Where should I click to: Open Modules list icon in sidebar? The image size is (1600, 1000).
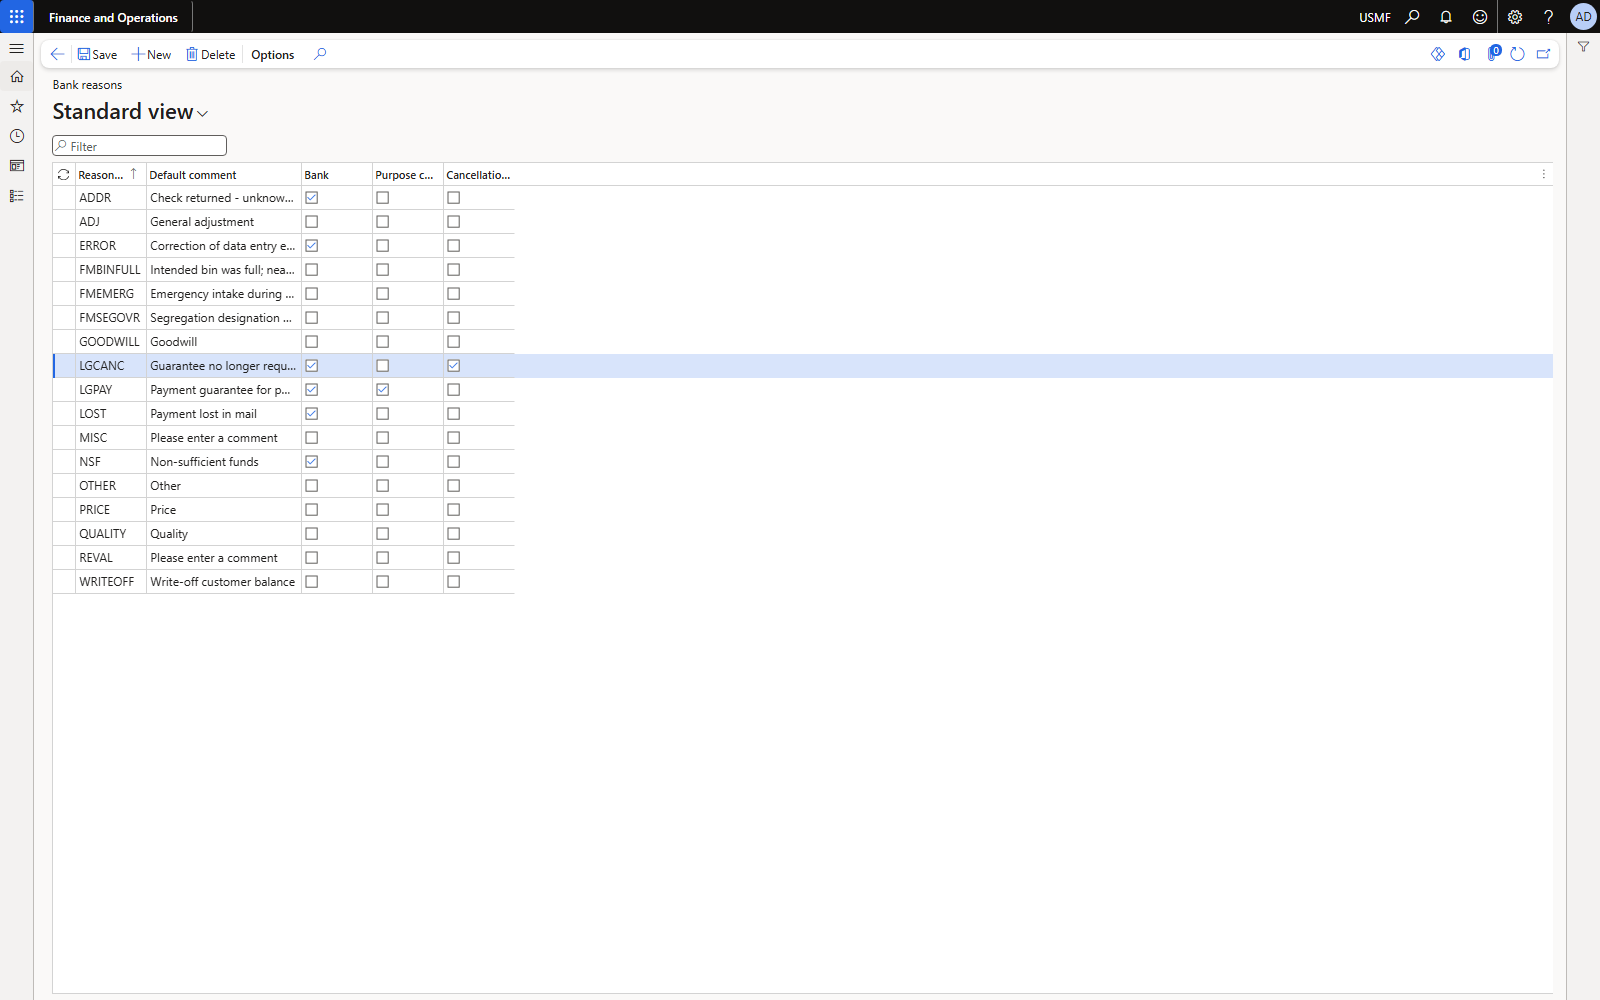coord(17,196)
